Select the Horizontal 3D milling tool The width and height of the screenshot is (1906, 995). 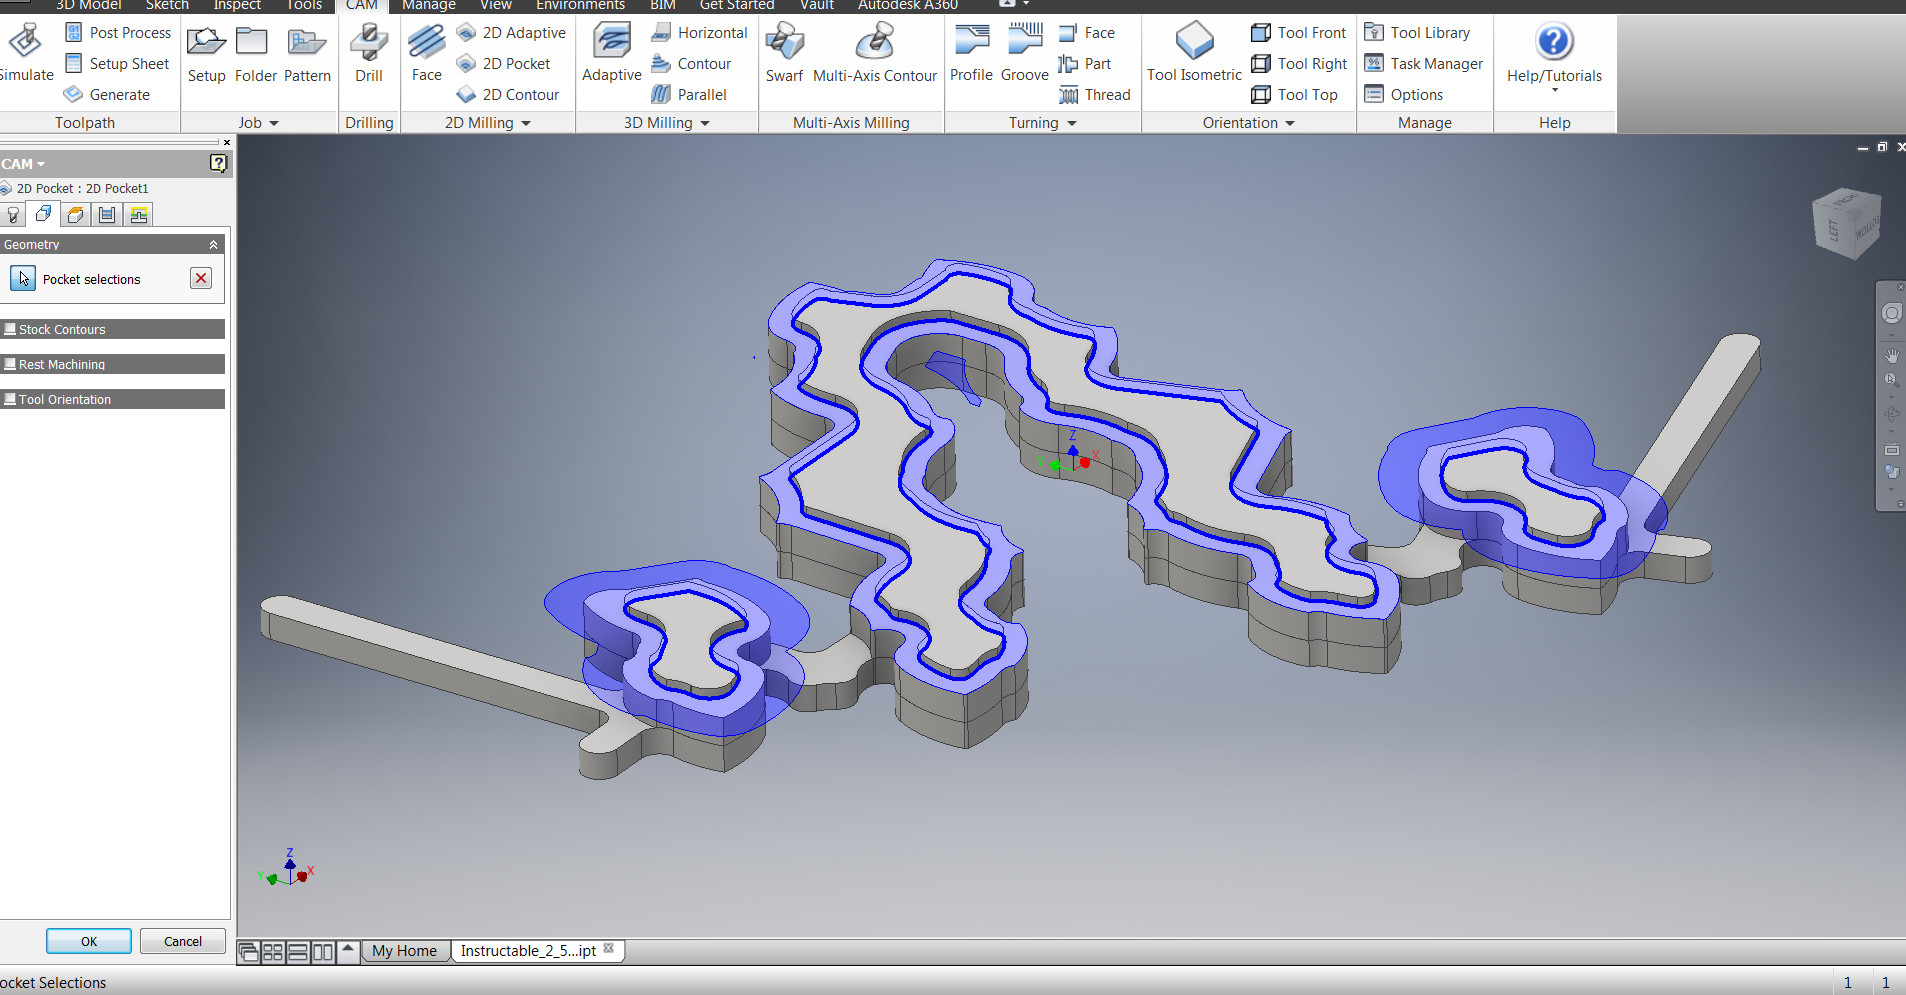point(699,32)
